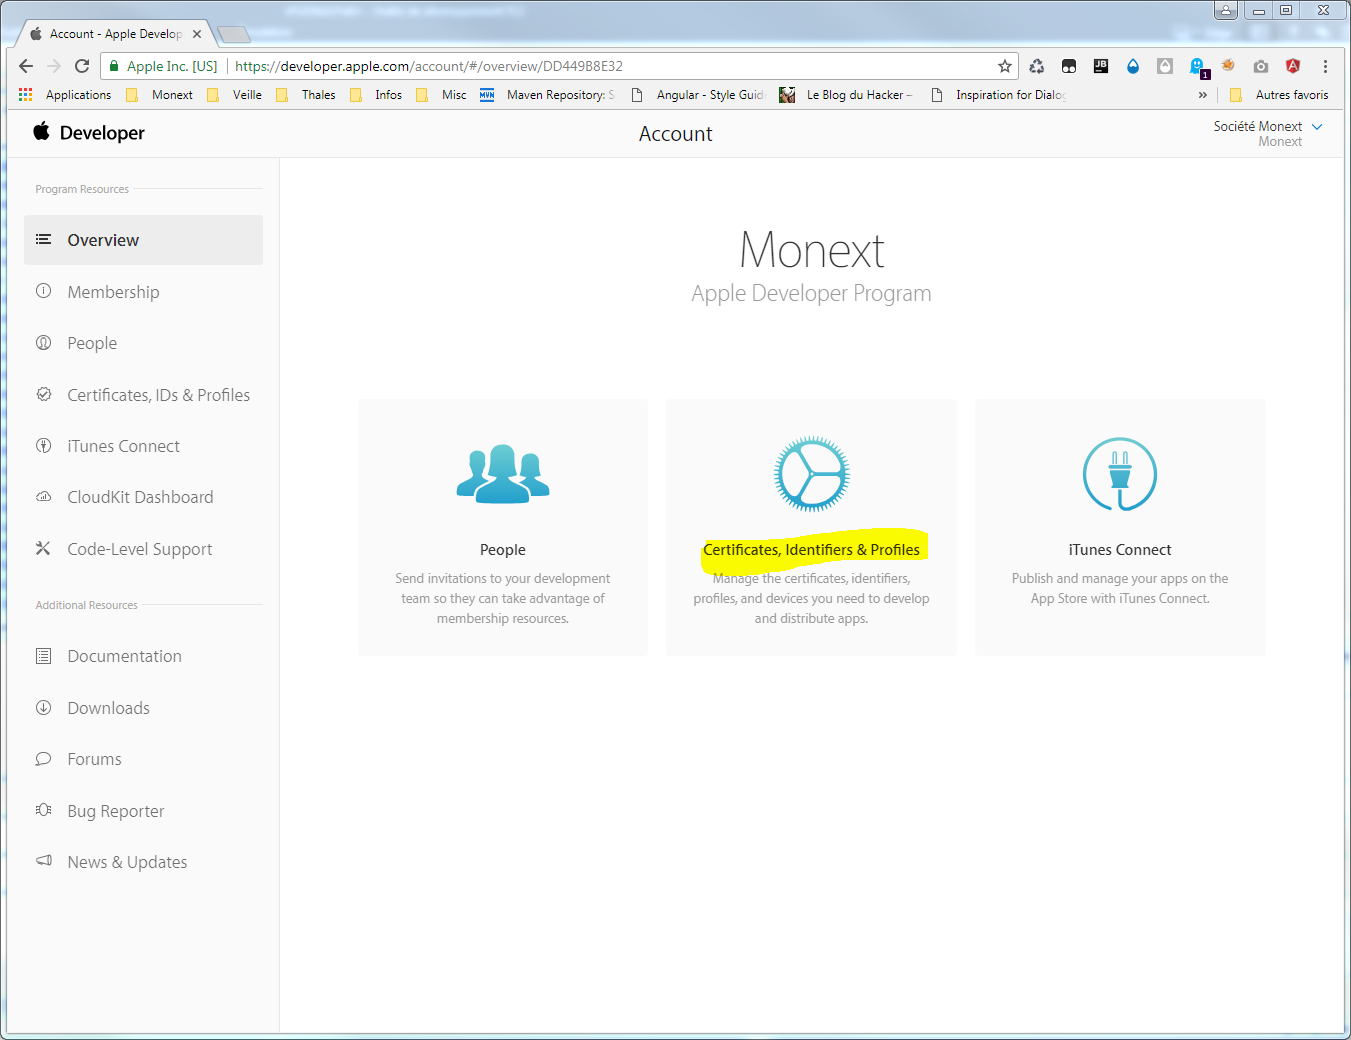Click the blue water drop extension icon

click(1133, 66)
